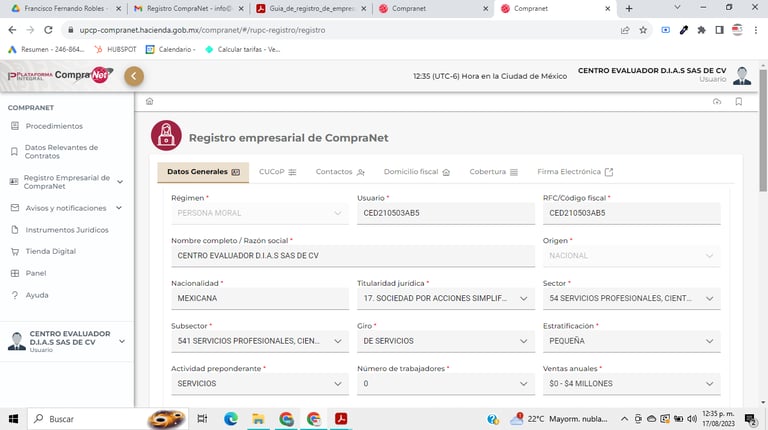Open Task View on the taskbar

point(202,419)
